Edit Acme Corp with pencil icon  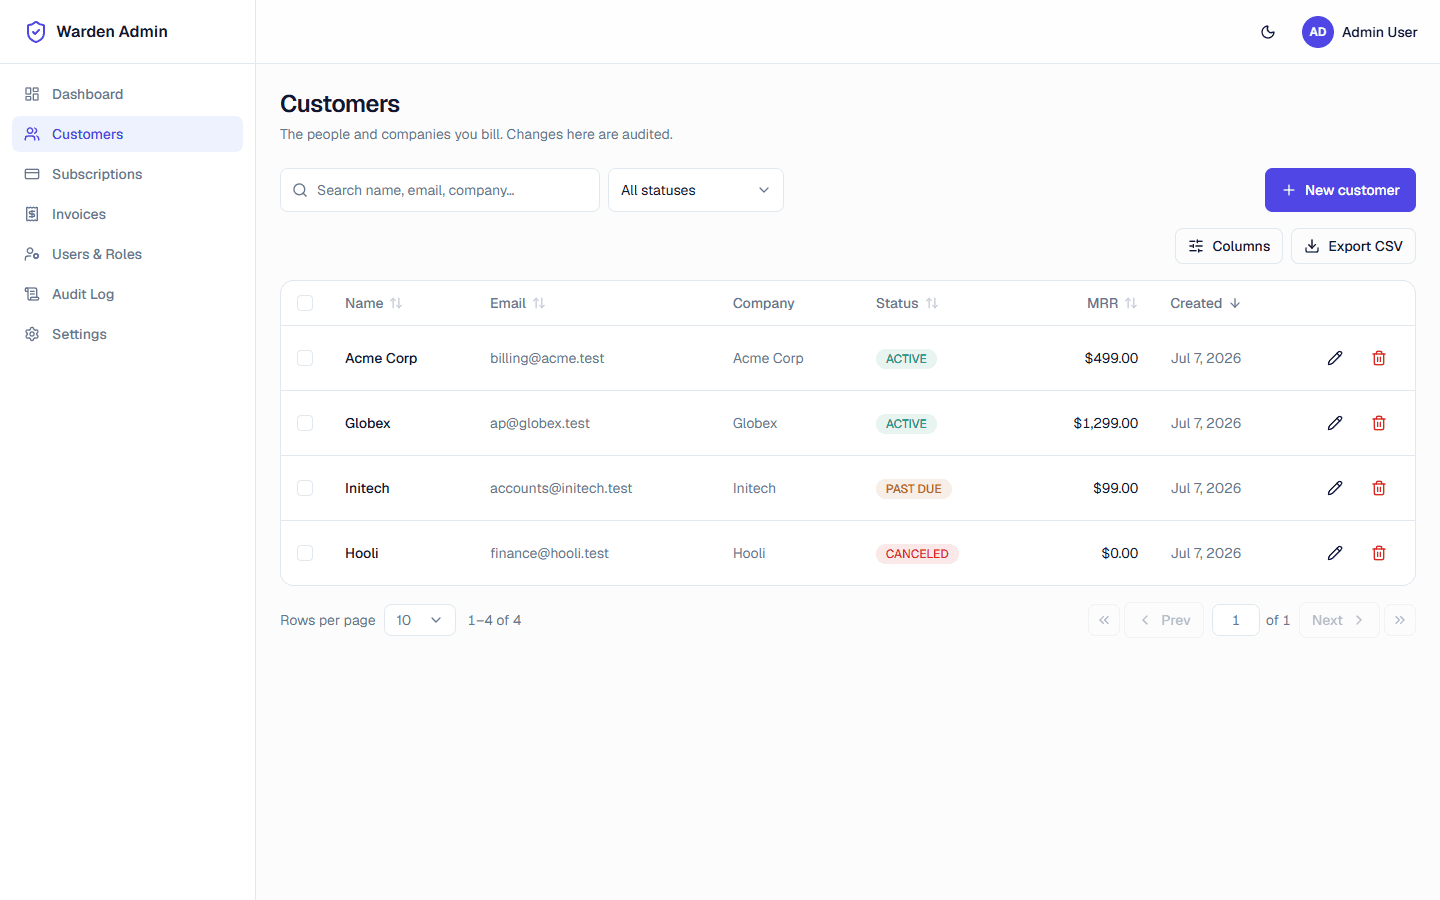[x=1335, y=358]
